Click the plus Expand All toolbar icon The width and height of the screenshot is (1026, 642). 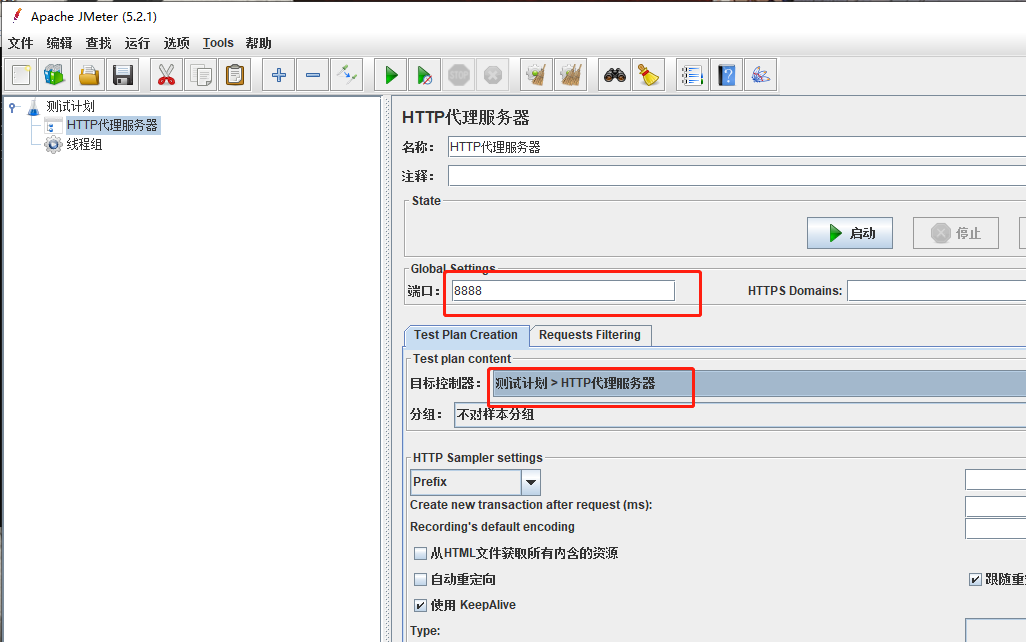click(279, 75)
